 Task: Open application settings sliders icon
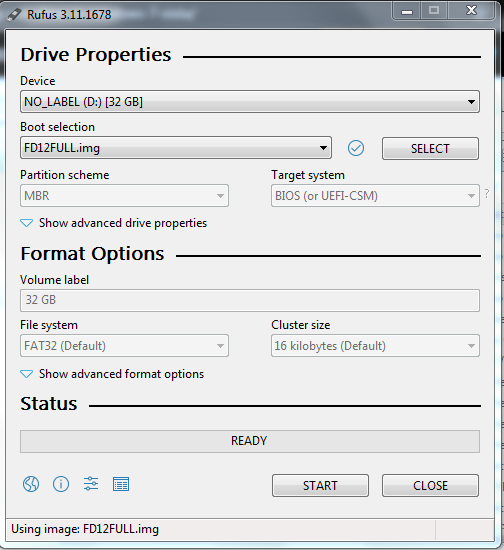click(x=91, y=484)
